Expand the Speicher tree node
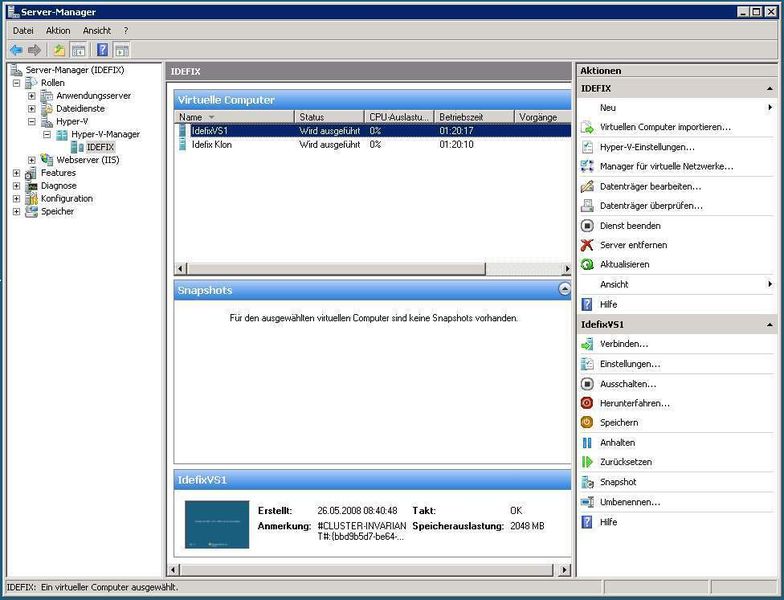 pyautogui.click(x=16, y=212)
